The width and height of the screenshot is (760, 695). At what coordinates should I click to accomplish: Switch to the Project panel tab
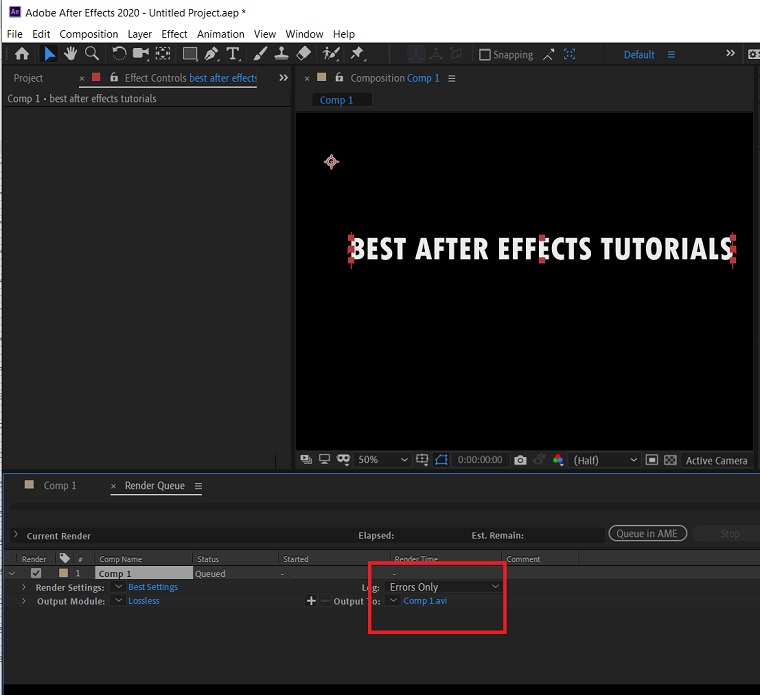point(28,78)
